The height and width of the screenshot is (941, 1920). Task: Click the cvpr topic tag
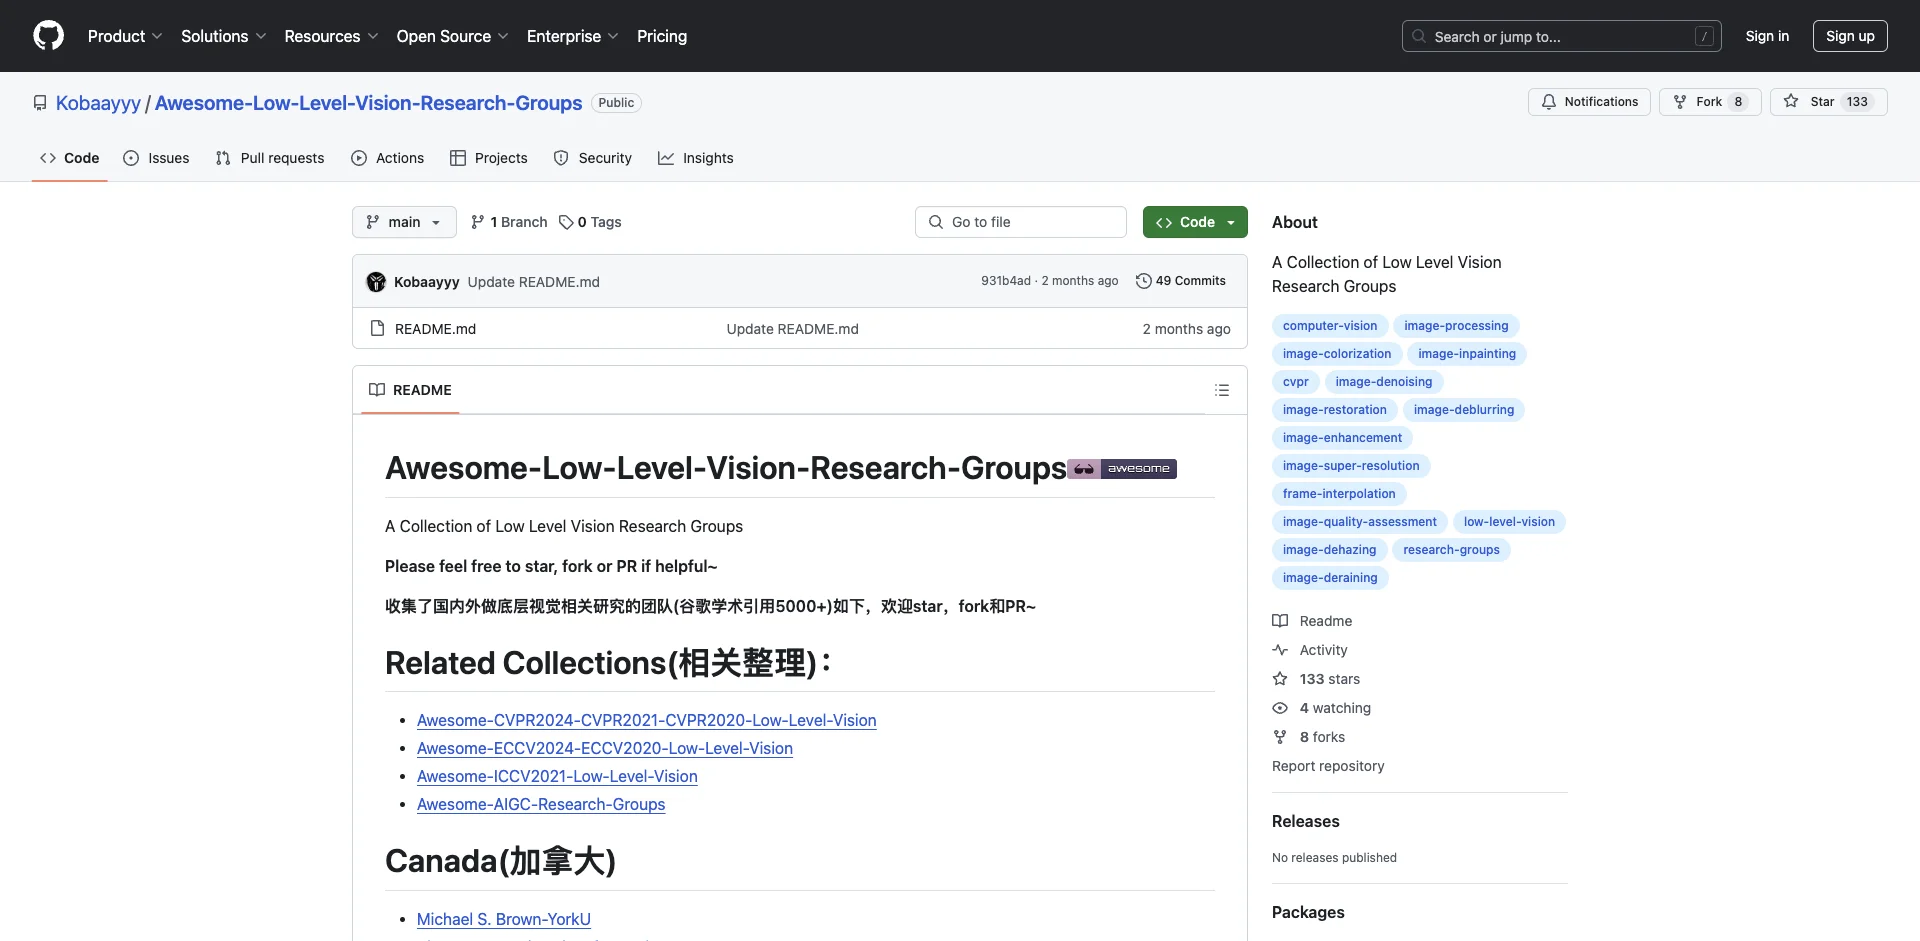click(1296, 382)
